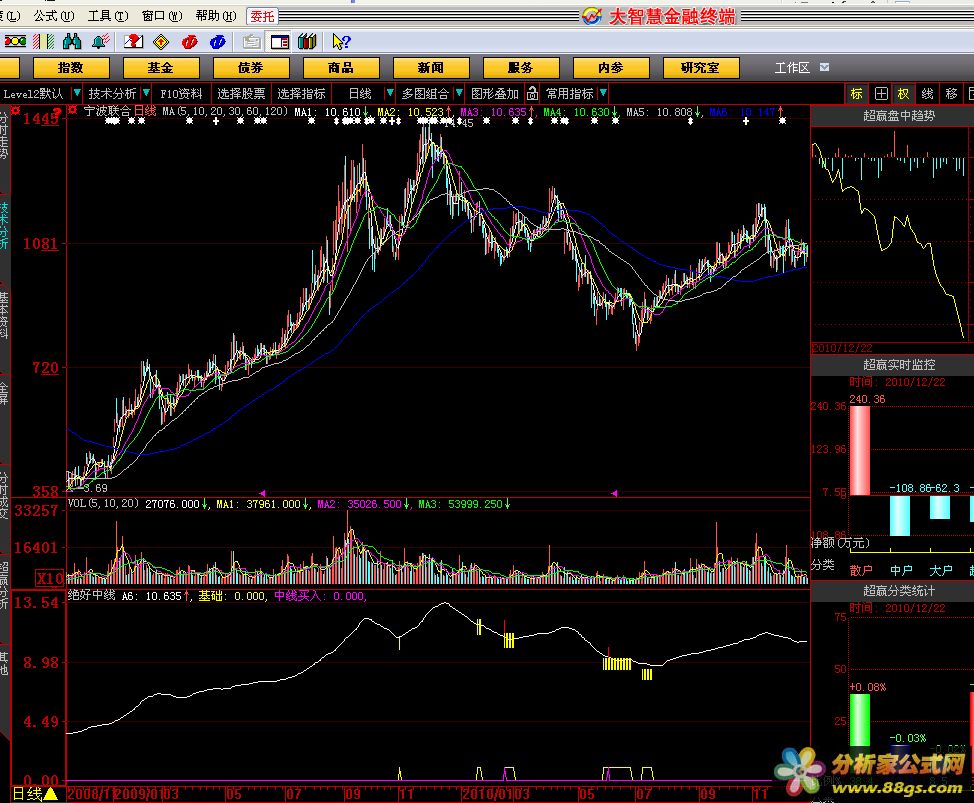Viewport: 974px width, 803px height.
Task: Click the 服务 button
Action: [x=521, y=68]
